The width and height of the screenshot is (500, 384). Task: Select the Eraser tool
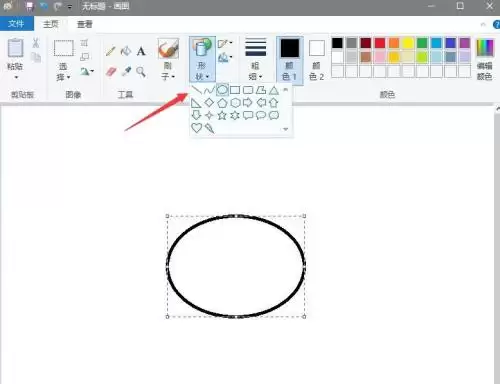(x=111, y=71)
